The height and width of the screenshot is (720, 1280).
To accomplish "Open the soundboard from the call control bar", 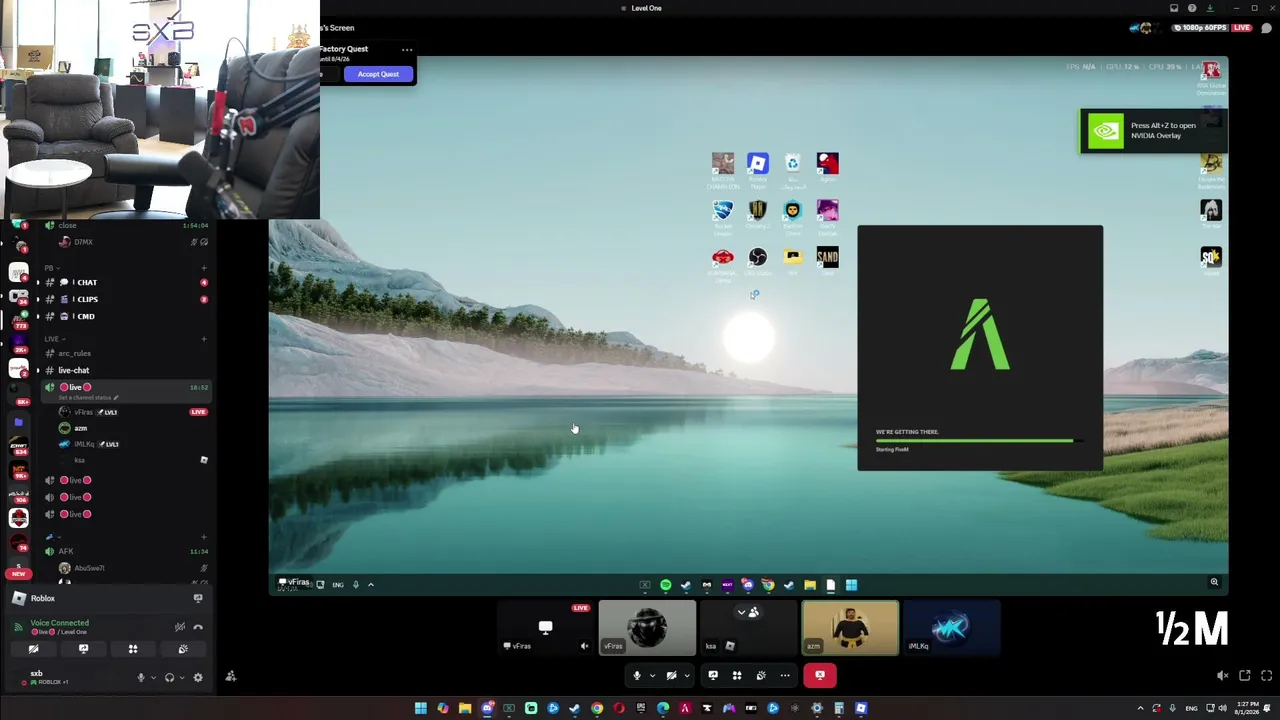I will point(761,676).
